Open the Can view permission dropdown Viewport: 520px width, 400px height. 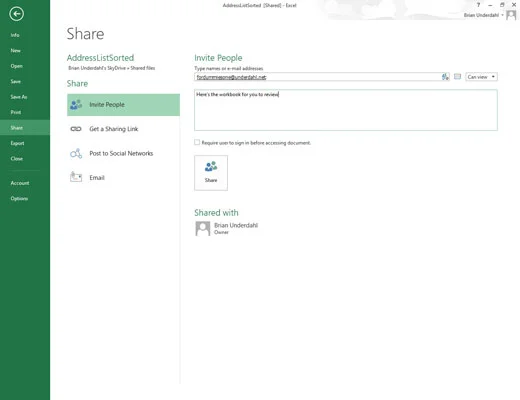[481, 77]
